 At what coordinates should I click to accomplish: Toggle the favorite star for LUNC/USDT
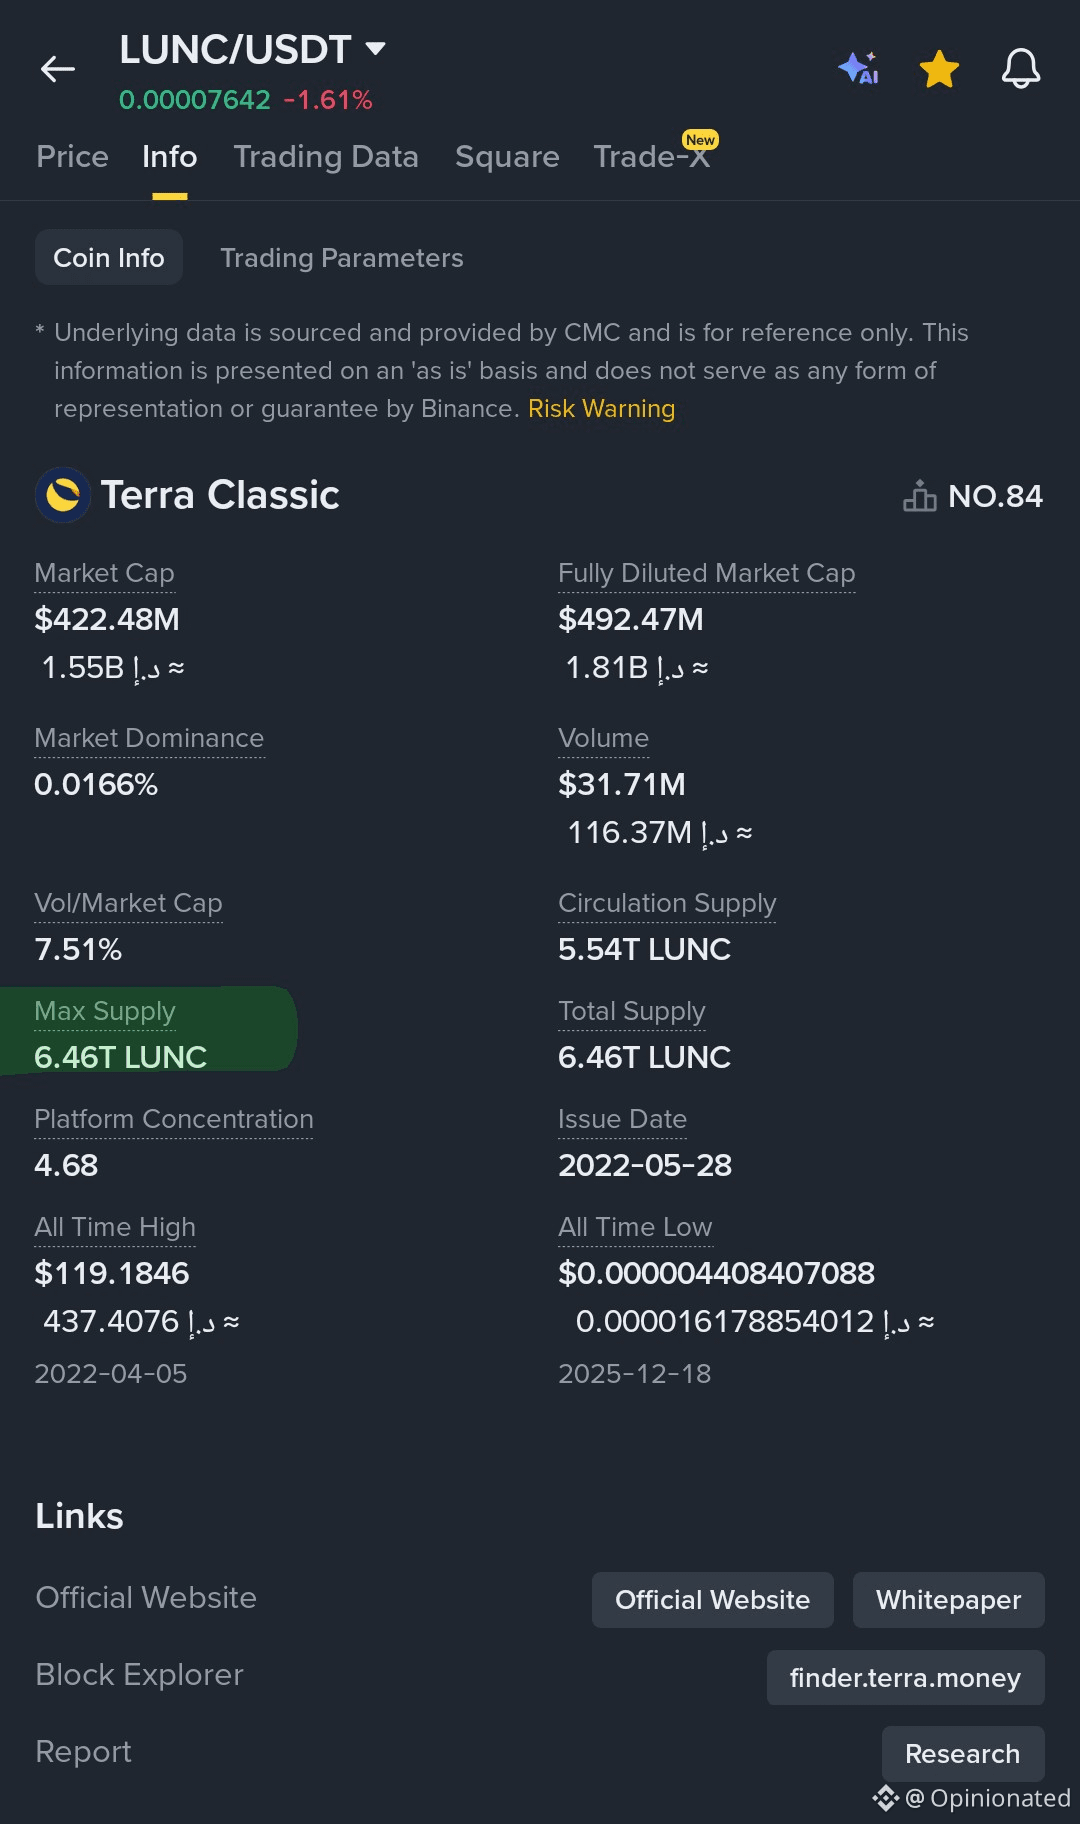coord(939,69)
